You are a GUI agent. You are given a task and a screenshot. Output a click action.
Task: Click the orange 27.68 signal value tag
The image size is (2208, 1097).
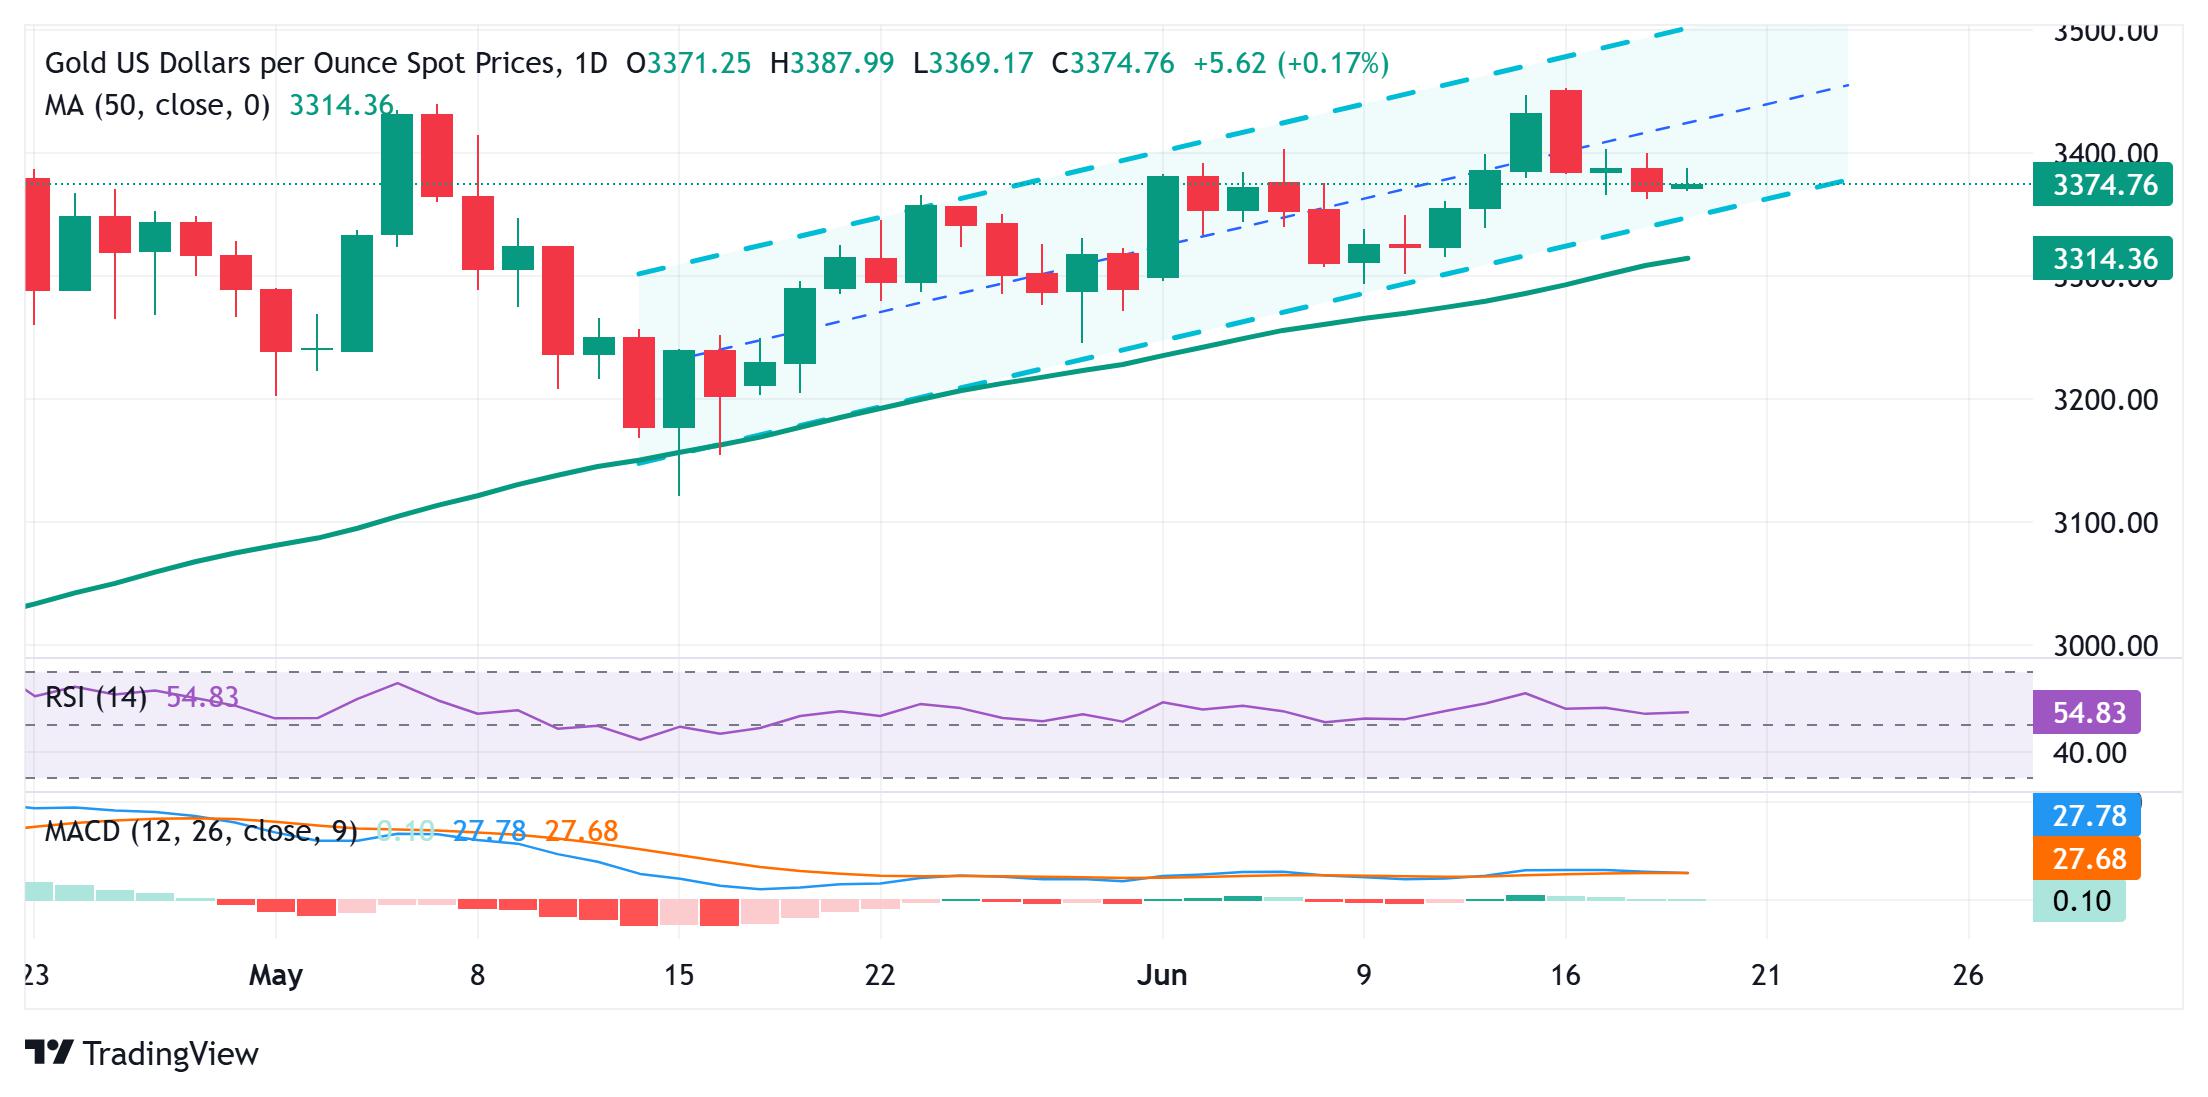point(2087,859)
